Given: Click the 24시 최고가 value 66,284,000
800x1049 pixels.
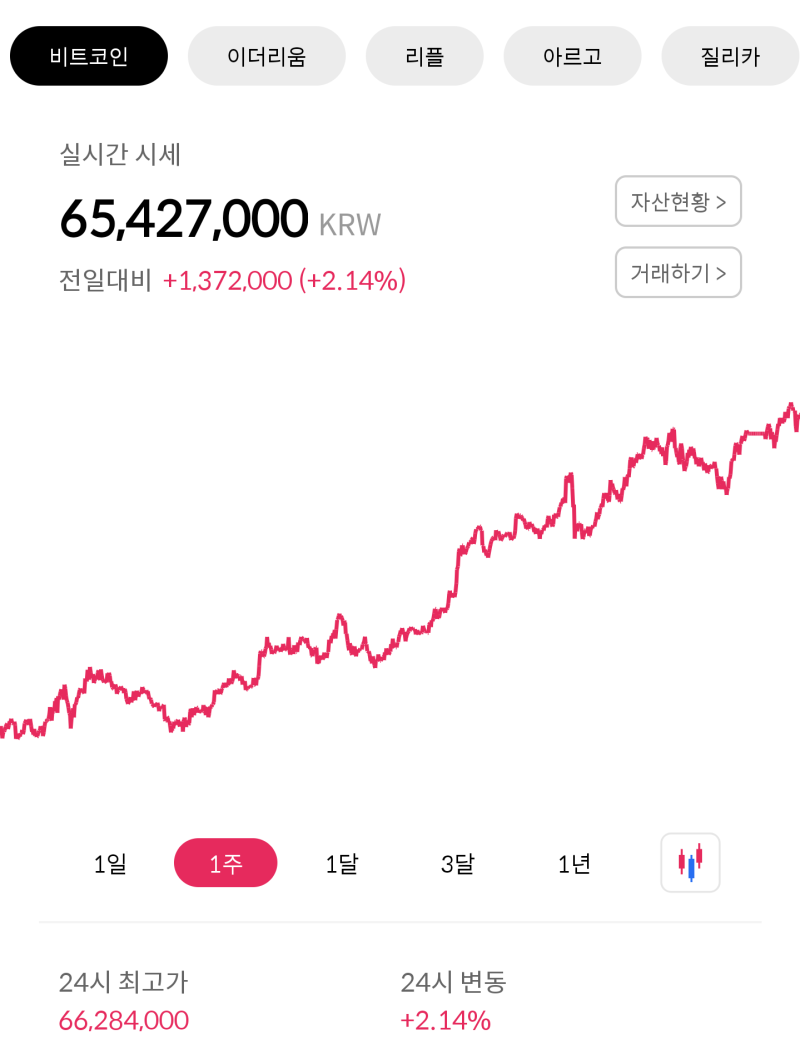Looking at the screenshot, I should (x=122, y=1020).
